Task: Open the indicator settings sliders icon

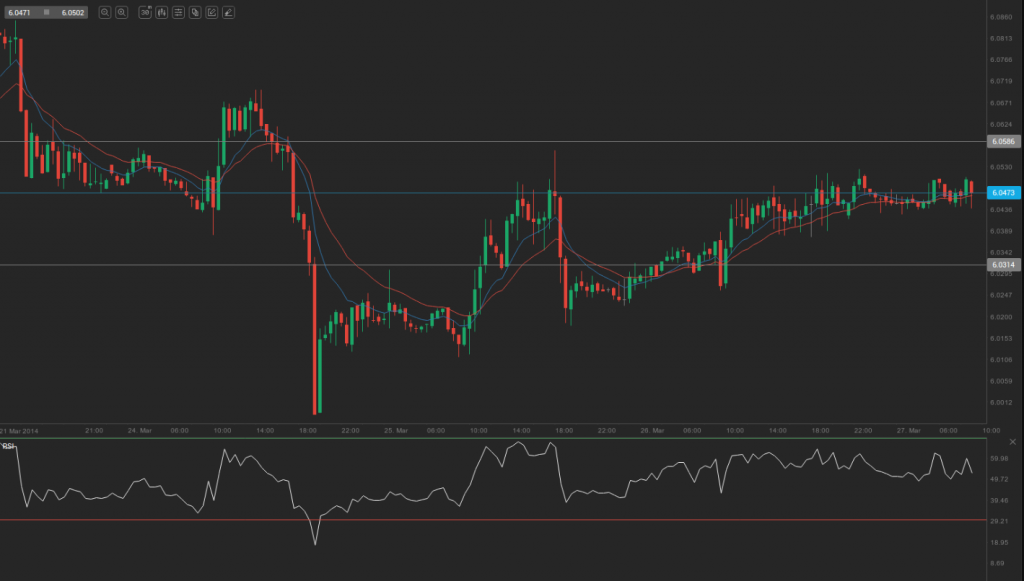Action: tap(178, 13)
